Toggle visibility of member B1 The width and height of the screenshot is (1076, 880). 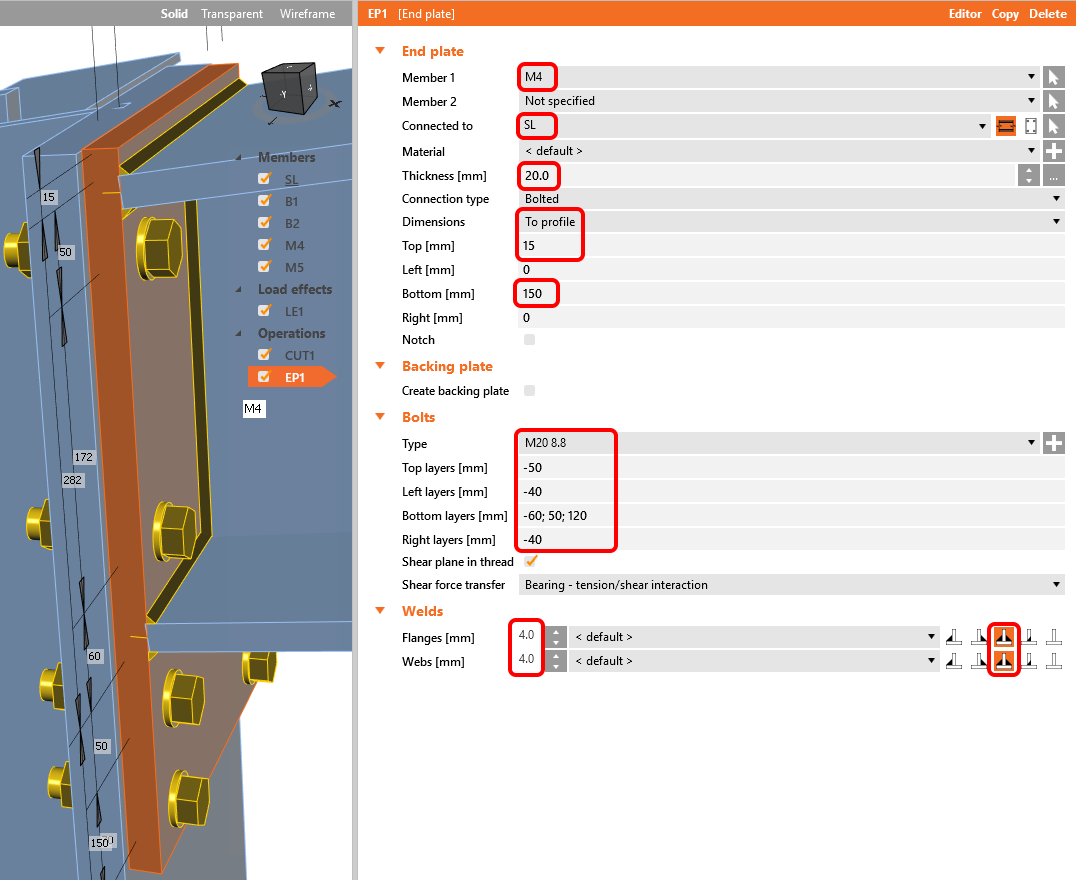(x=264, y=201)
